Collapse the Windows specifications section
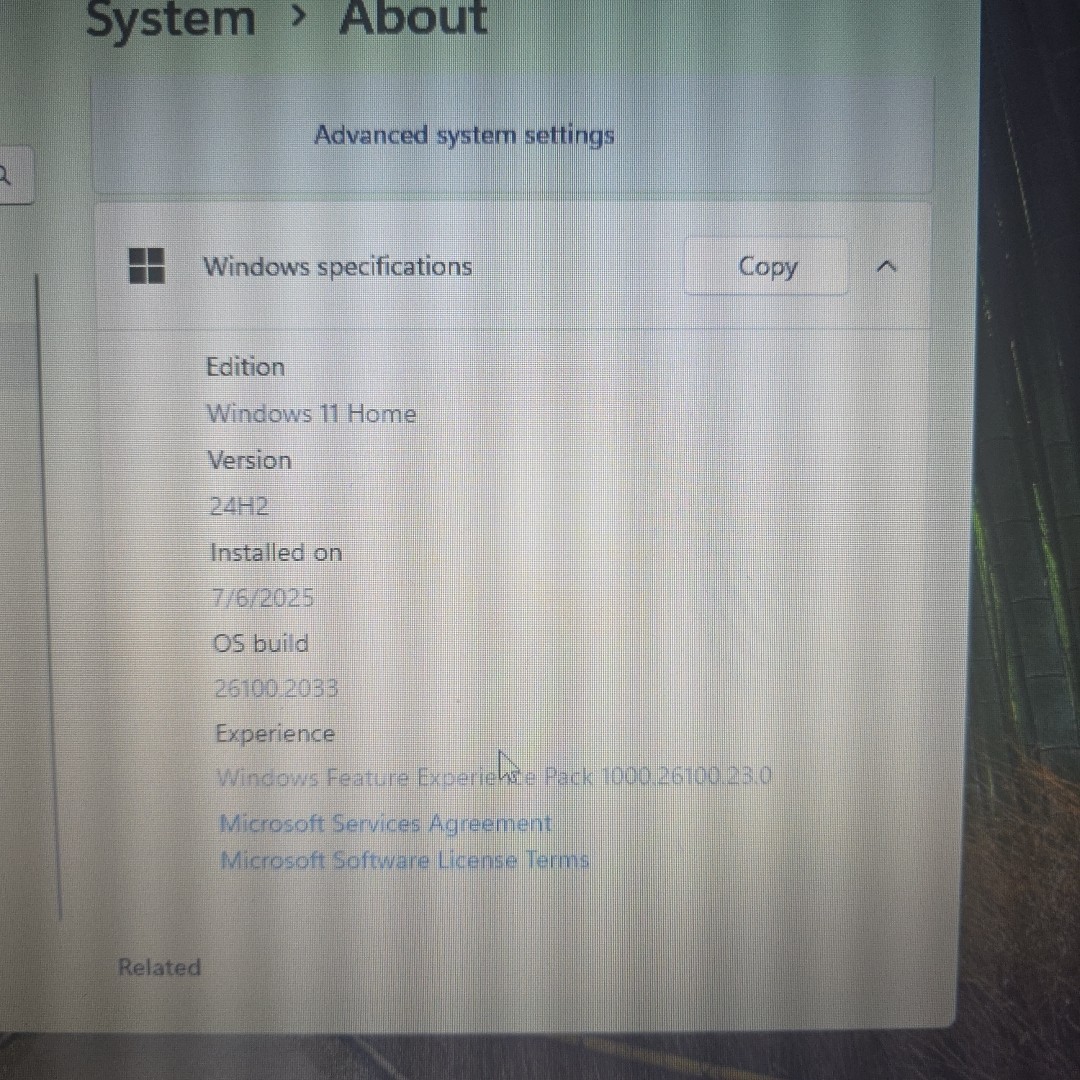Viewport: 1080px width, 1080px height. [x=886, y=267]
